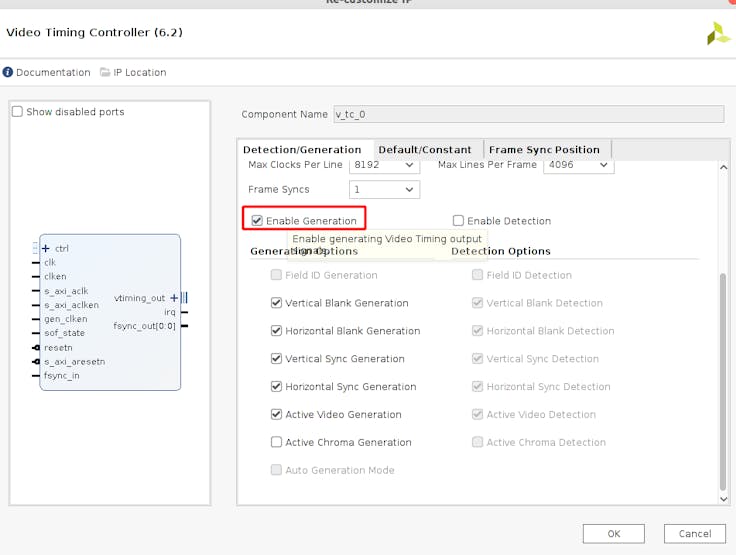Check Active Chroma Generation option
Viewport: 736px width, 555px height.
point(277,442)
